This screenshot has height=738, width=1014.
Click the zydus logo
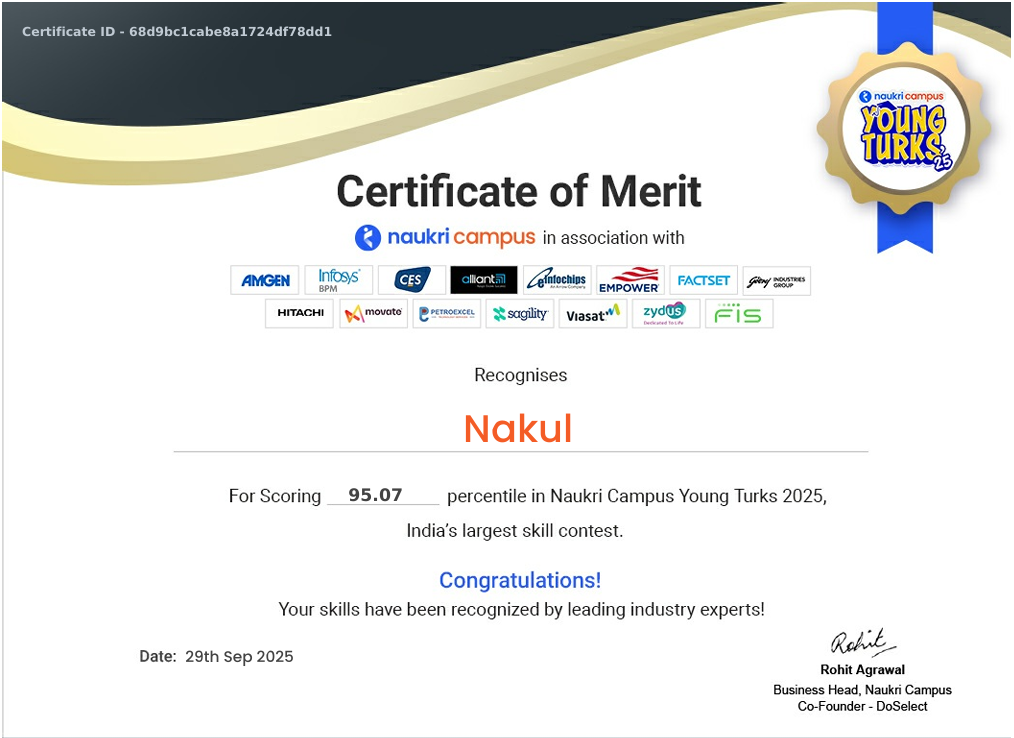click(x=665, y=313)
